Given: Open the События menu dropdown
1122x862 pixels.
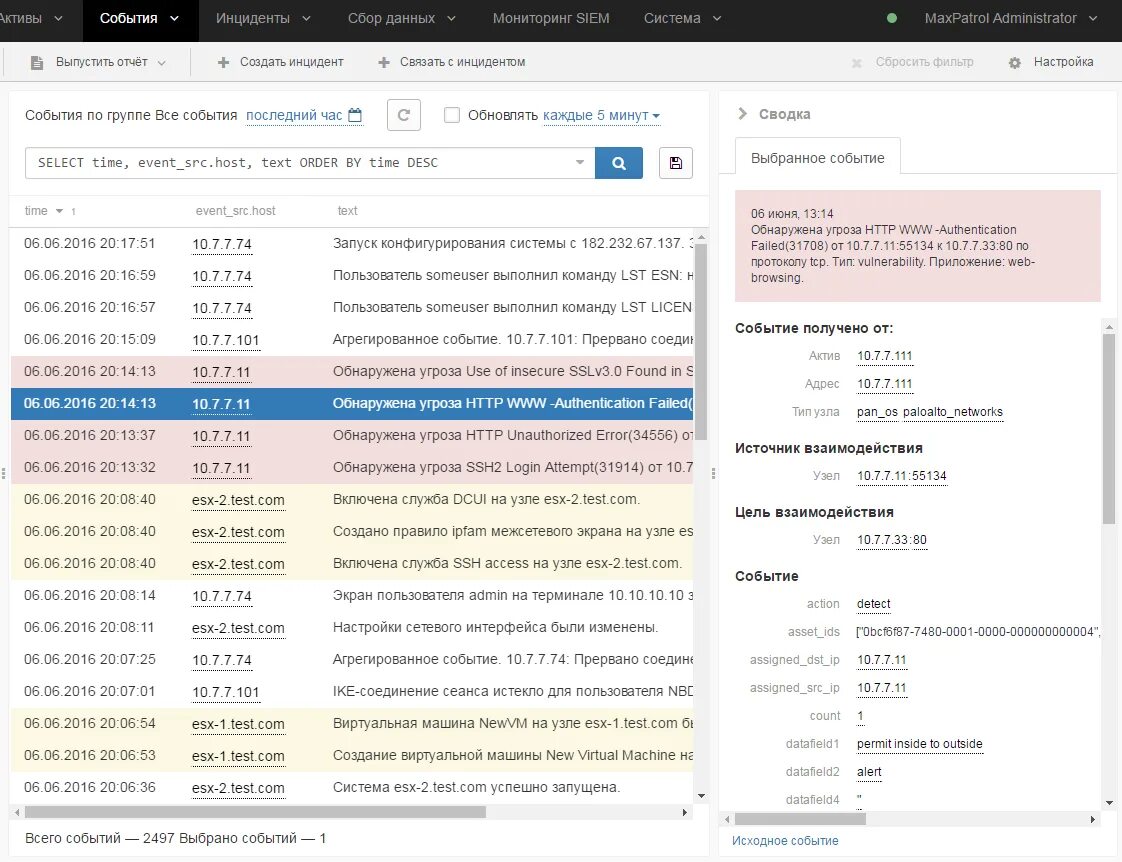Looking at the screenshot, I should [140, 19].
